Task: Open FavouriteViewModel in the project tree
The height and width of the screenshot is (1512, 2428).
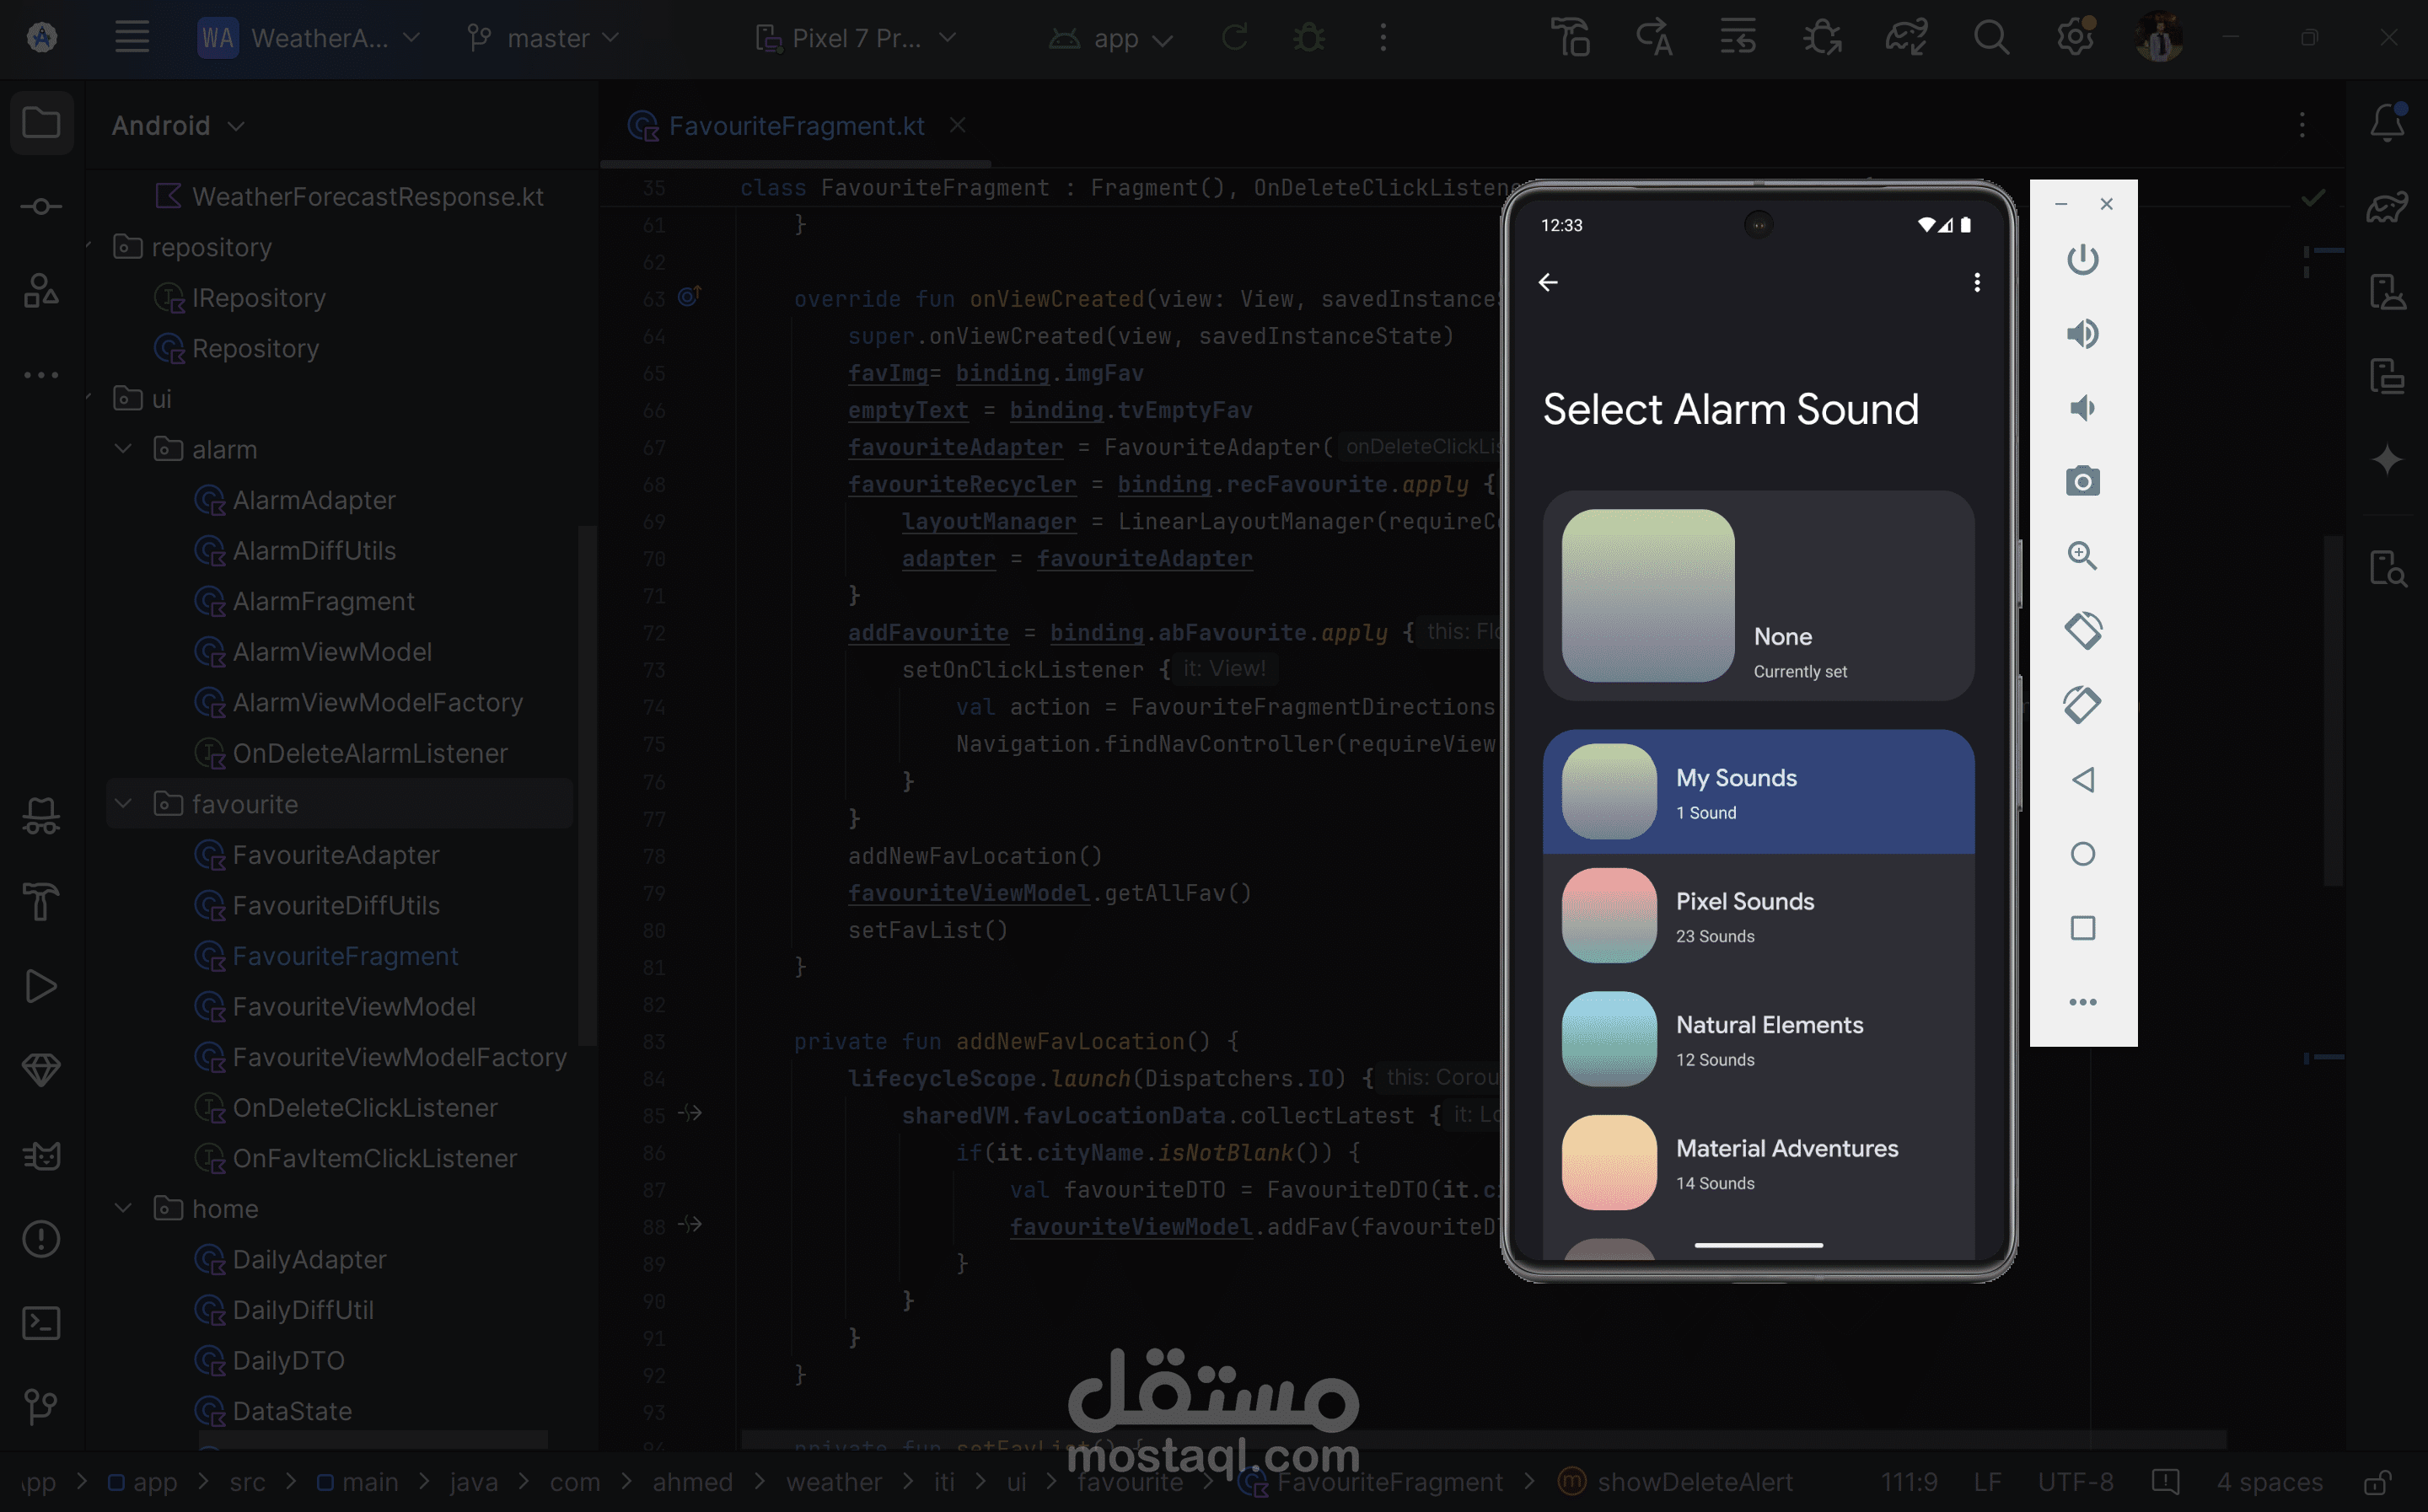Action: tap(353, 1006)
